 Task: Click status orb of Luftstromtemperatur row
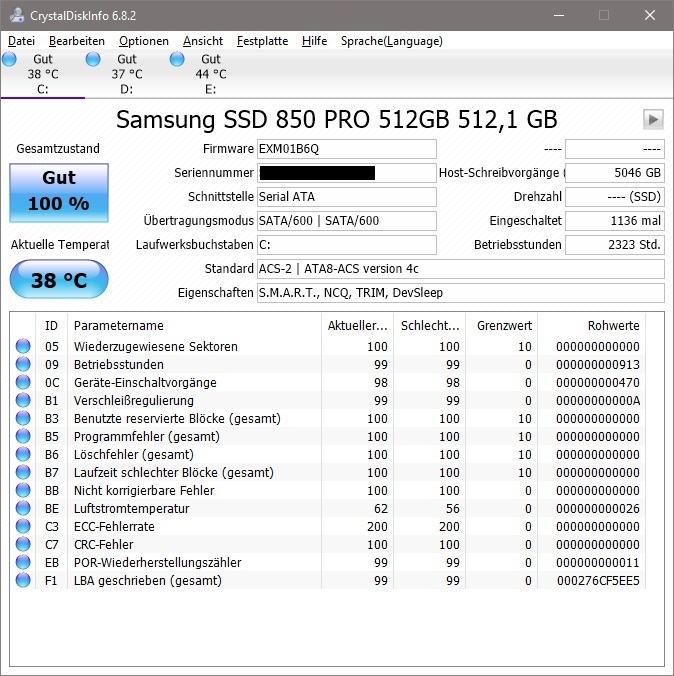coord(23,508)
